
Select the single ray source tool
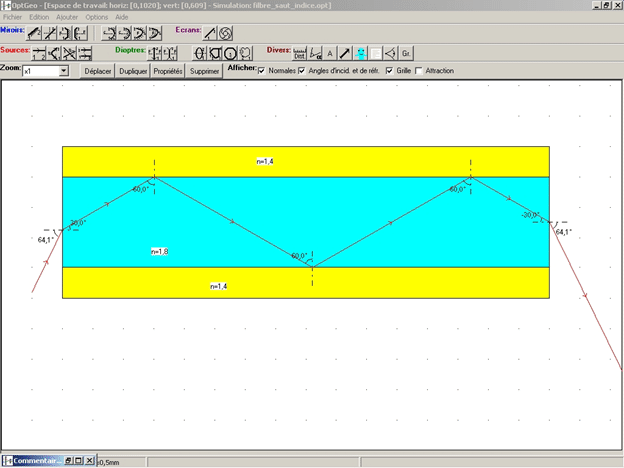click(x=39, y=53)
